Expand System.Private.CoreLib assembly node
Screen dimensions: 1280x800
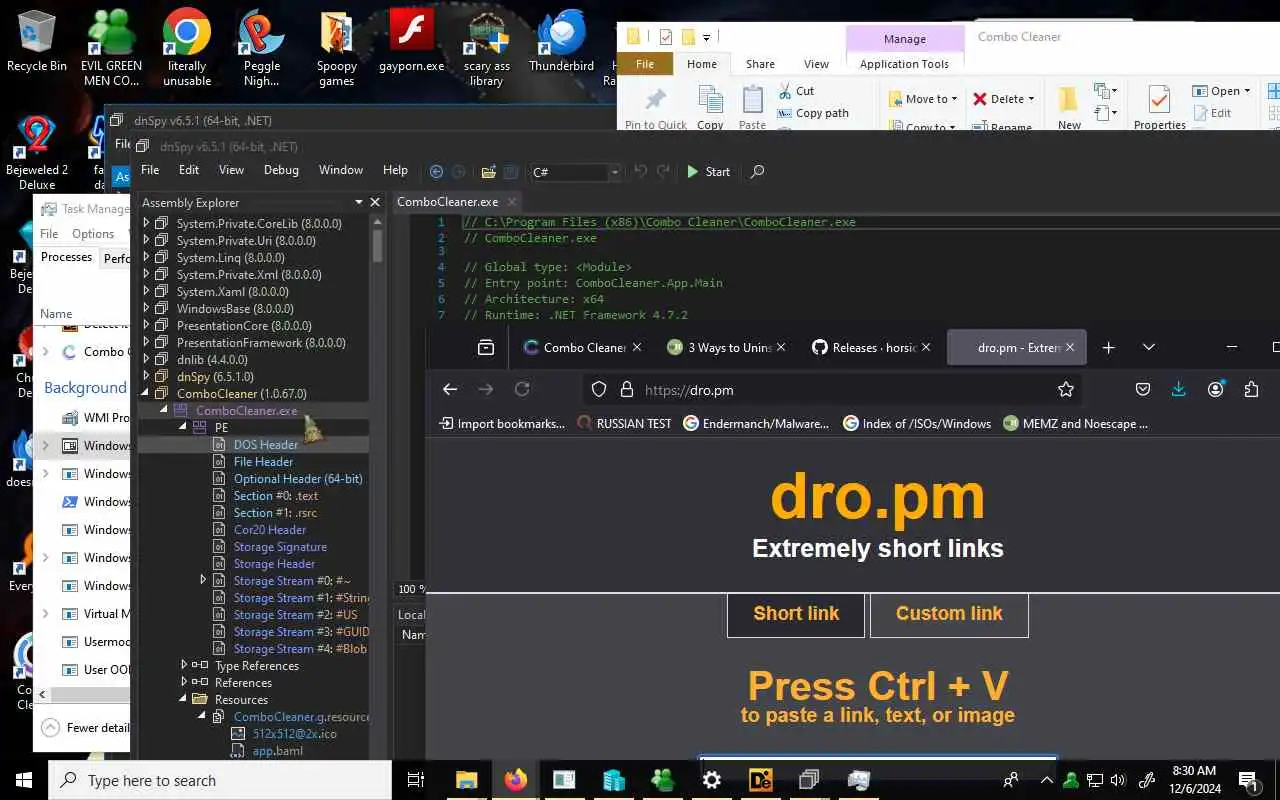(x=147, y=224)
